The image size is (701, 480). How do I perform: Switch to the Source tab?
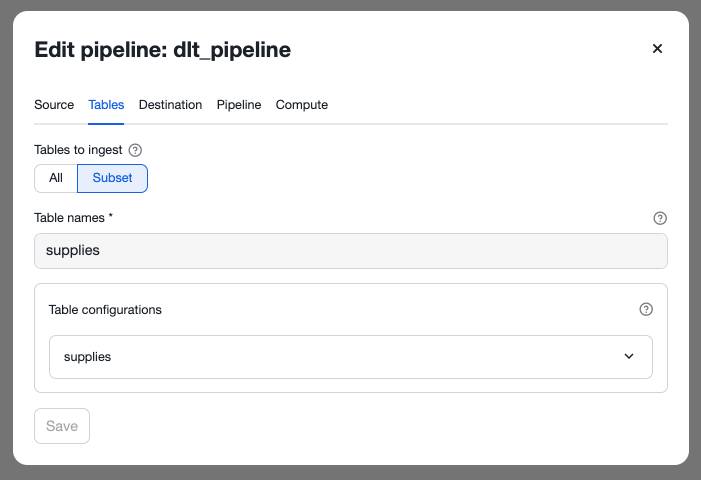pyautogui.click(x=54, y=105)
